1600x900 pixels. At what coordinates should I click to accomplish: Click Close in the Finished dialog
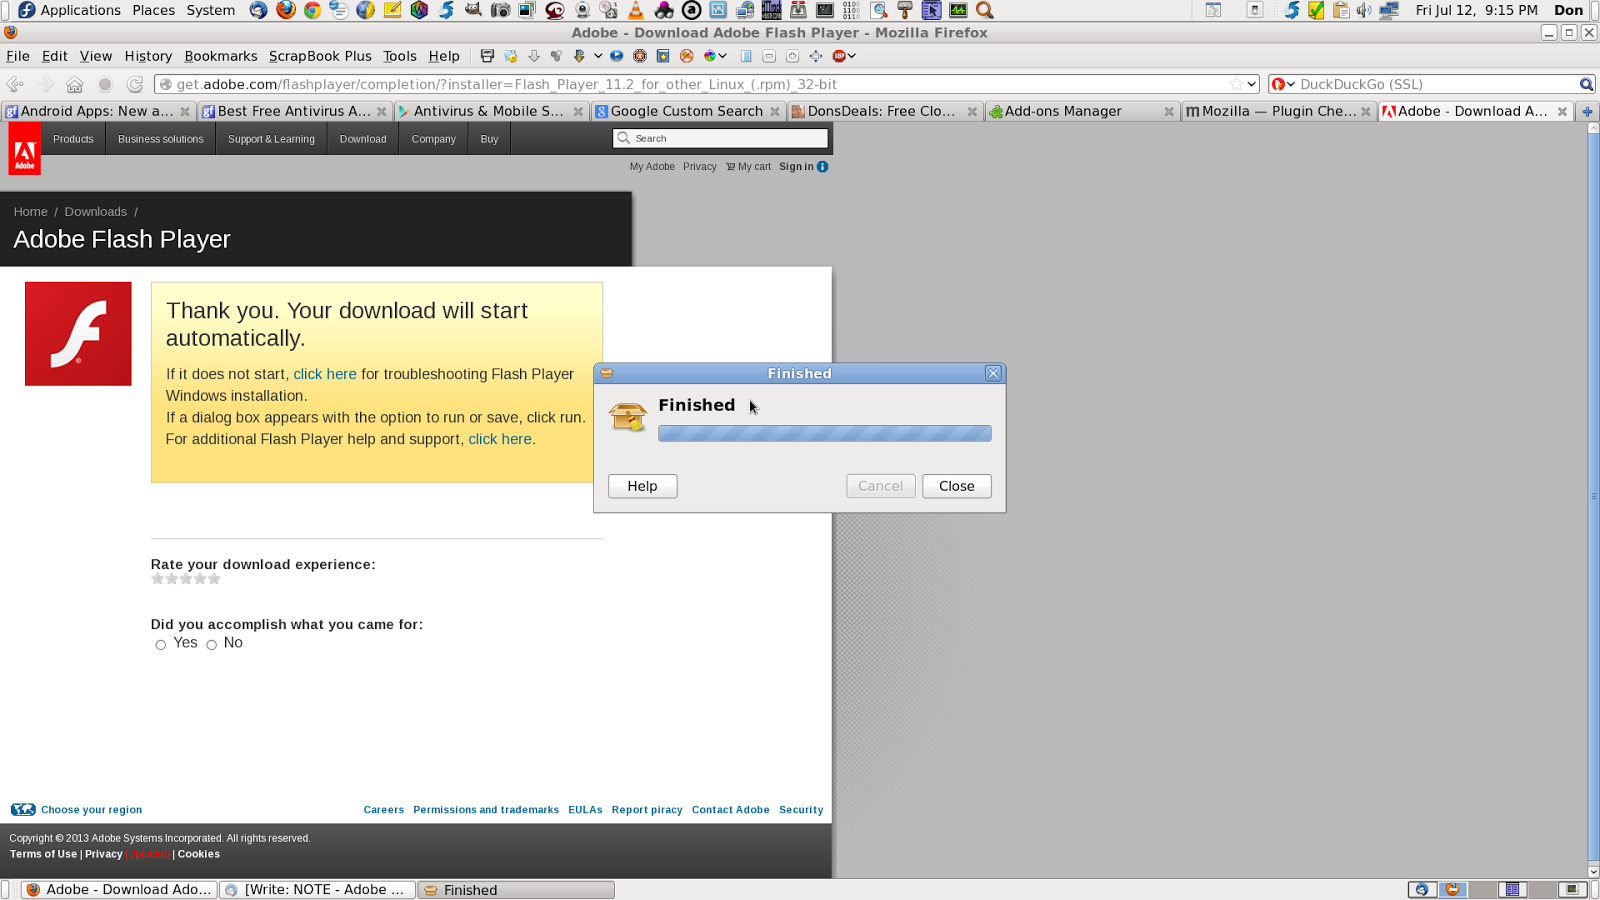point(957,486)
